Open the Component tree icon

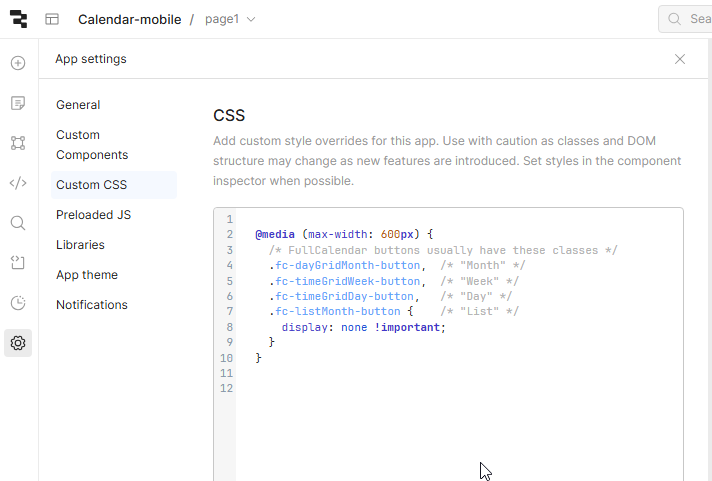coord(18,143)
